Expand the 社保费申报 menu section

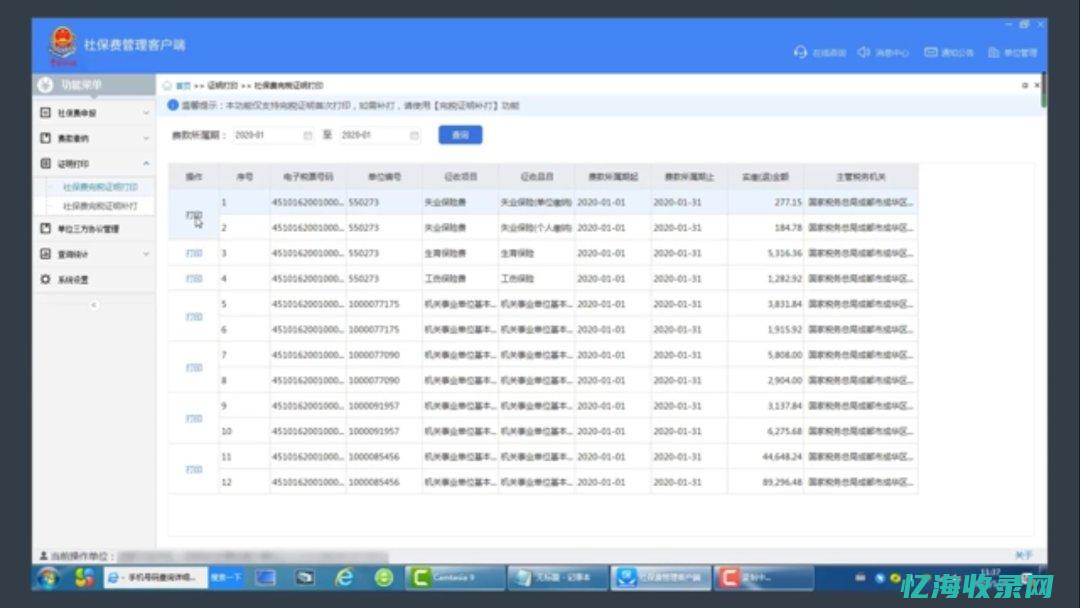(146, 113)
